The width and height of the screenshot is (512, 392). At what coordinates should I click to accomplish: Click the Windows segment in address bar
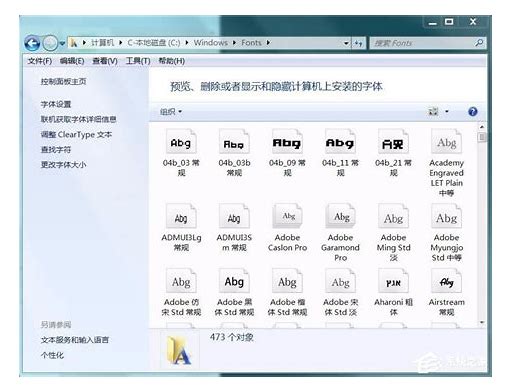pos(211,43)
